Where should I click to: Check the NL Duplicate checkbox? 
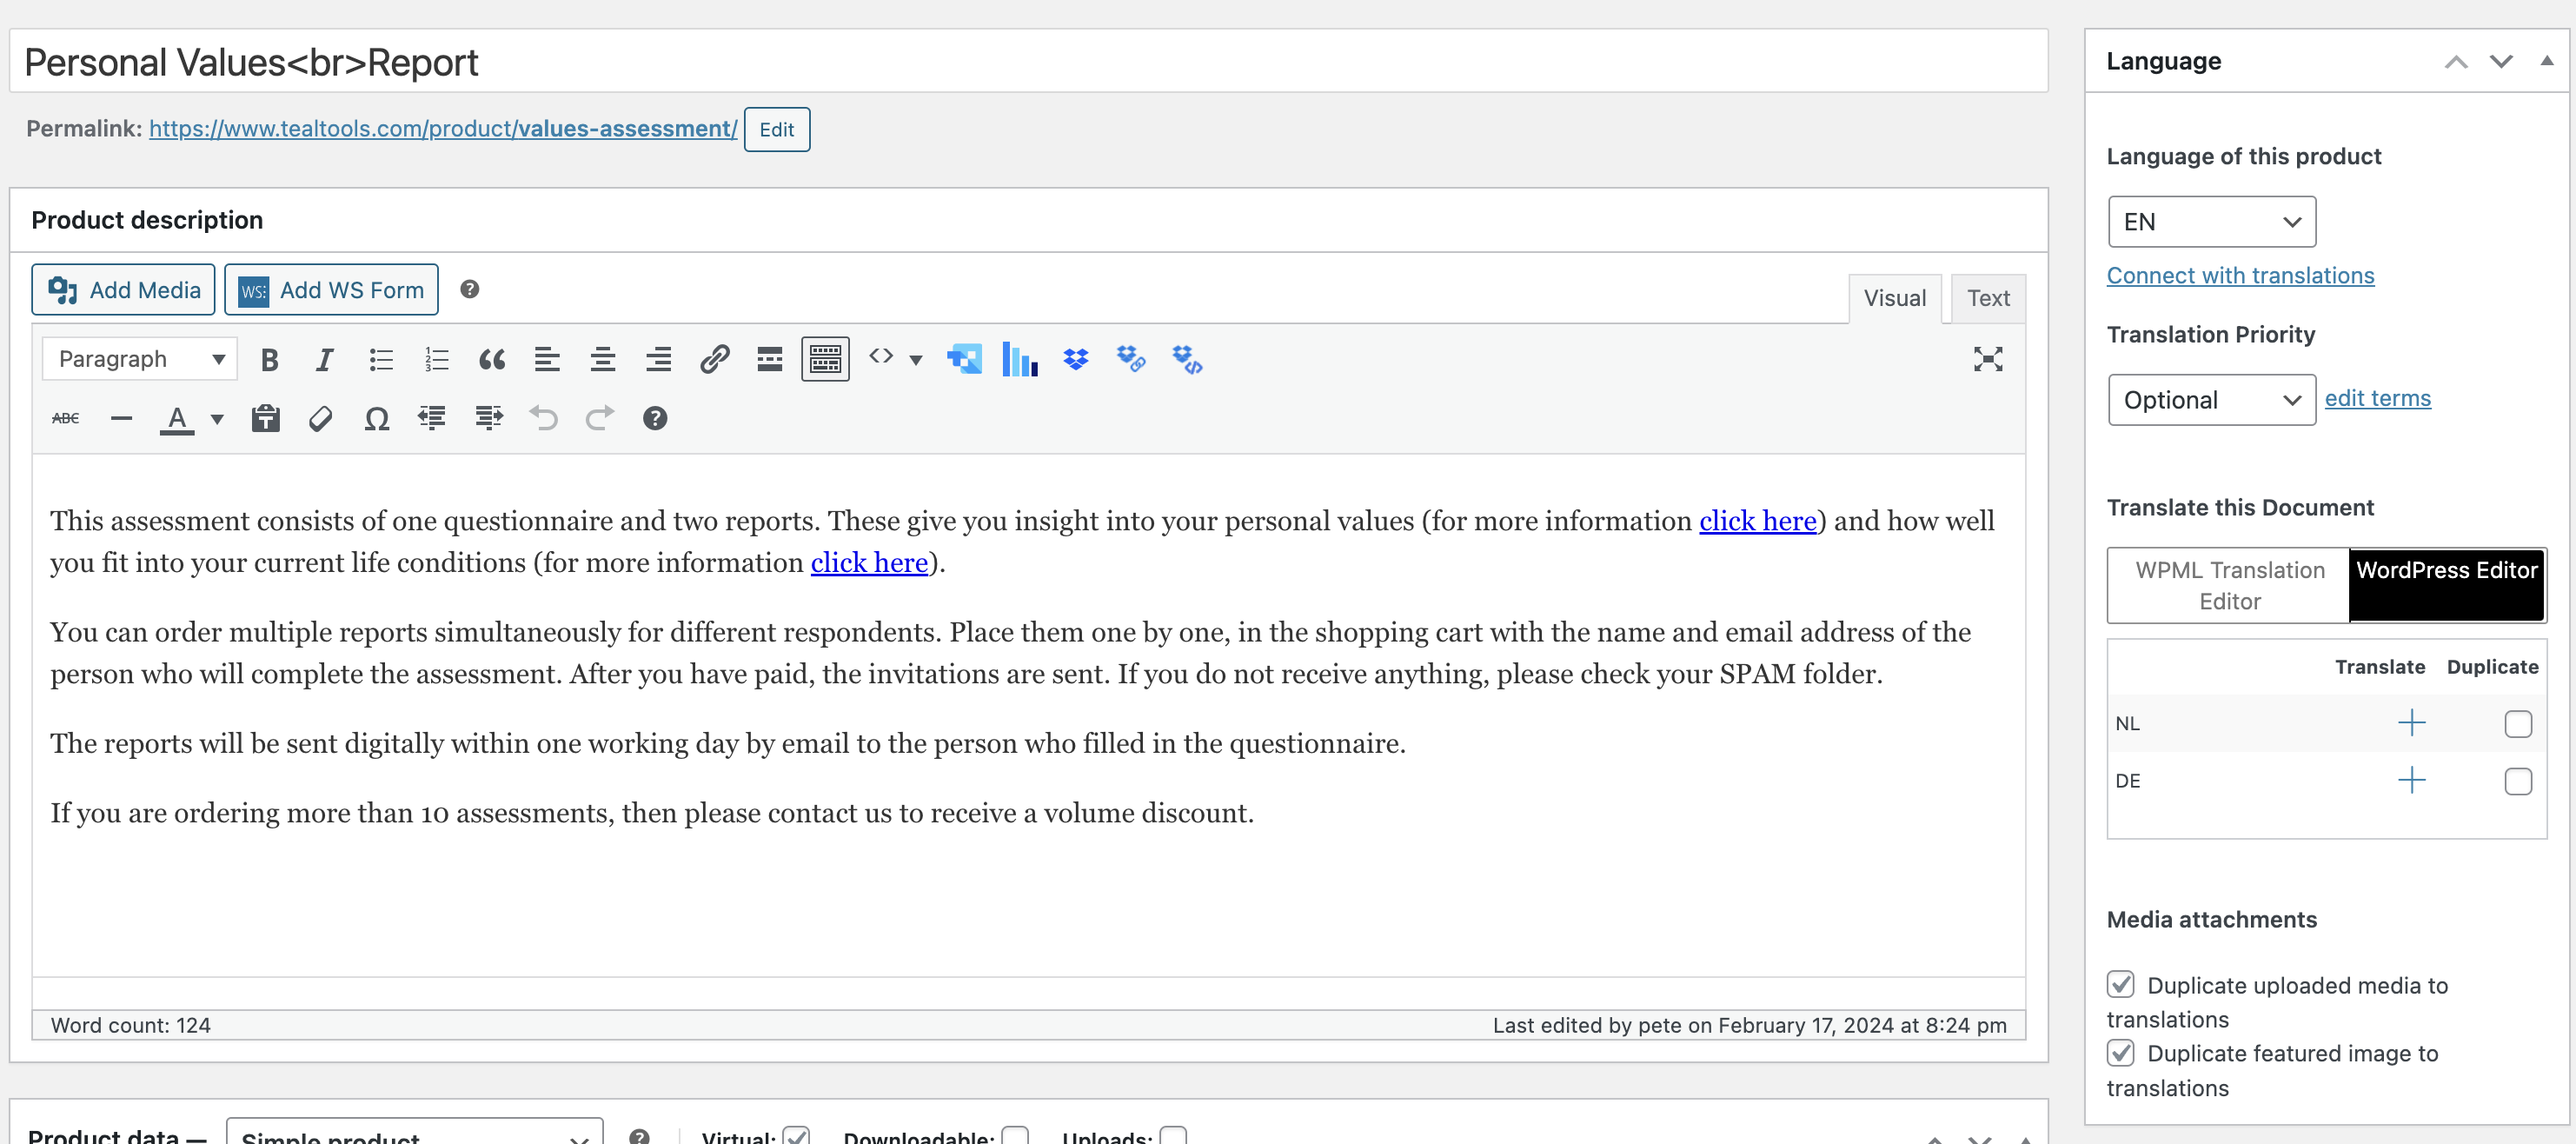coord(2517,724)
